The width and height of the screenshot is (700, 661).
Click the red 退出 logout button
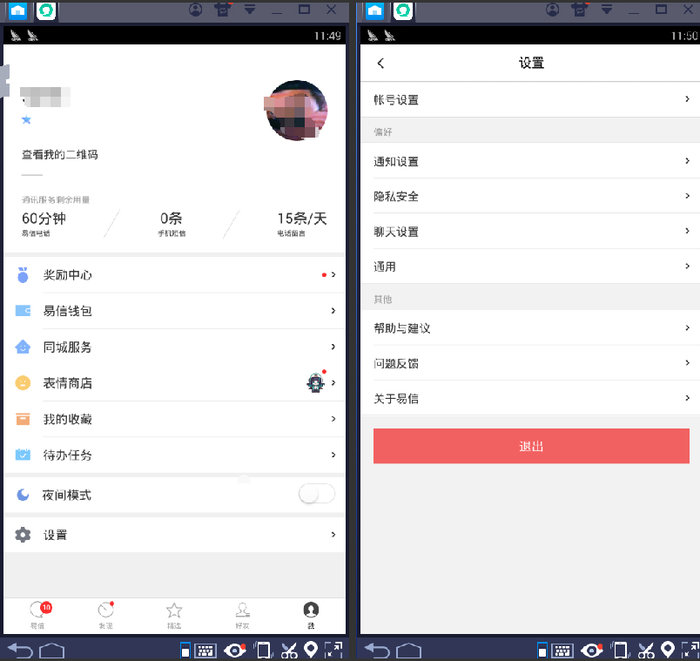531,446
